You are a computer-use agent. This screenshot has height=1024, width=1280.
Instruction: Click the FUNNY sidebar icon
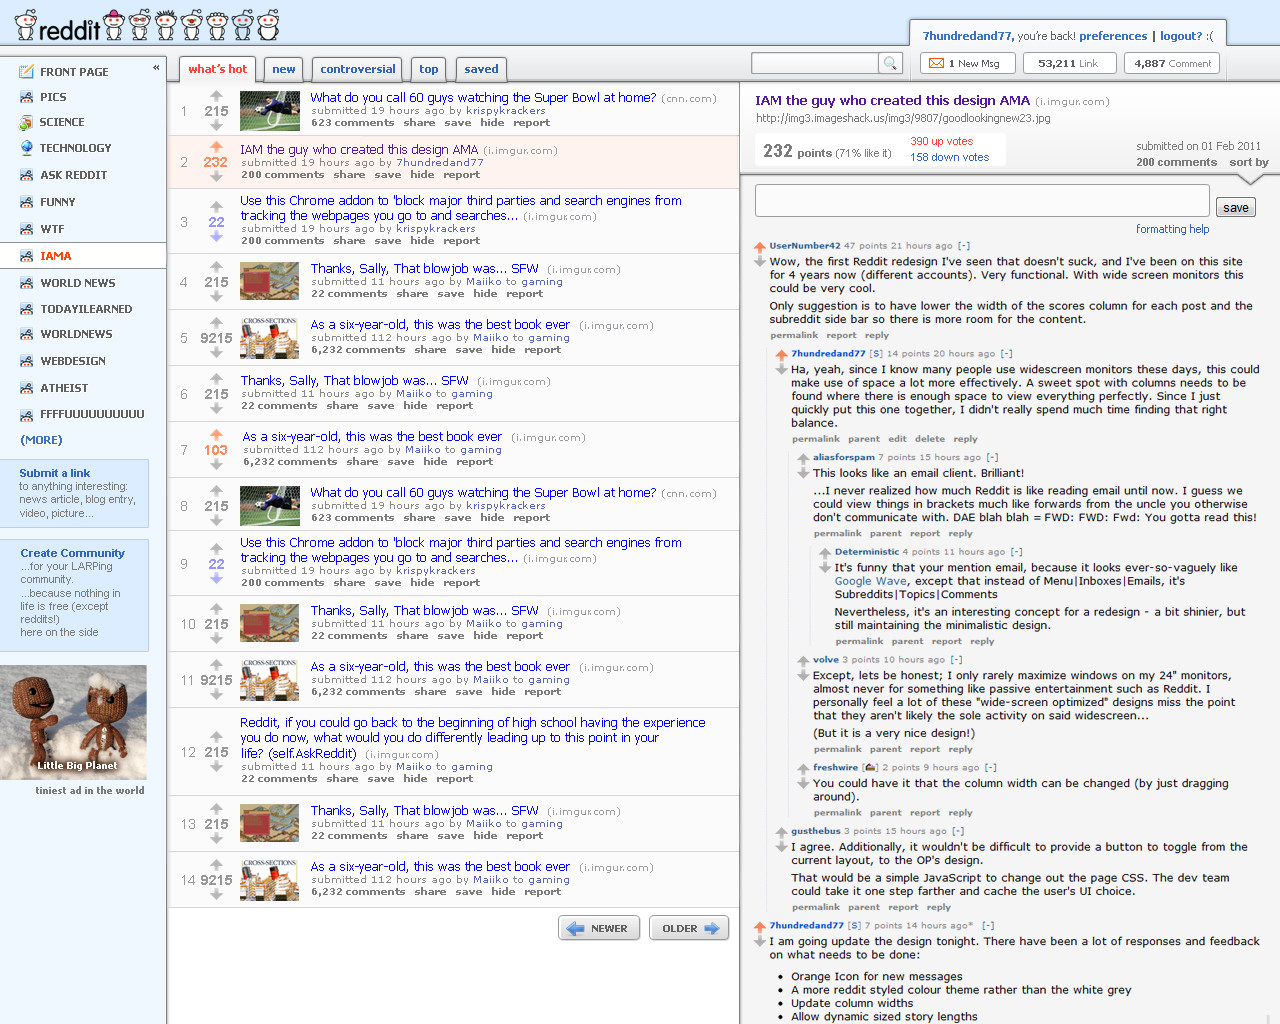pyautogui.click(x=26, y=202)
